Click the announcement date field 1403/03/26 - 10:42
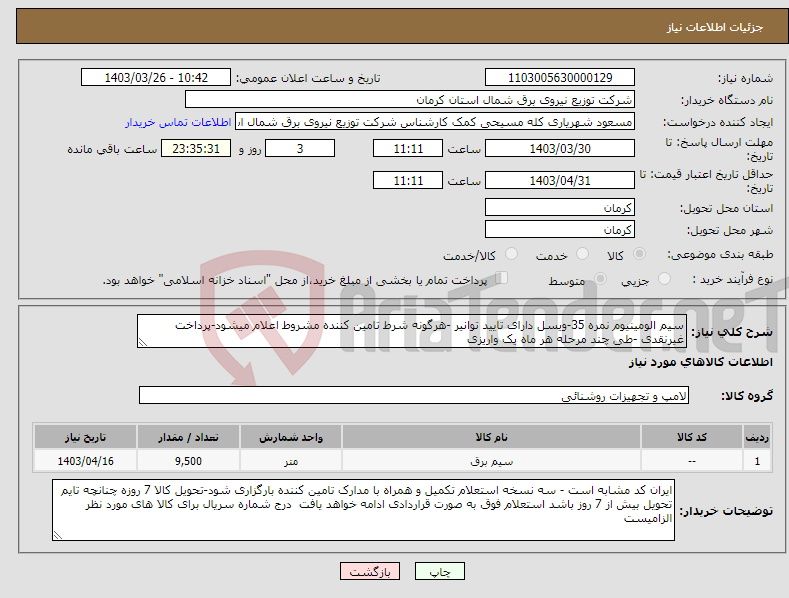This screenshot has width=789, height=598. (x=156, y=78)
